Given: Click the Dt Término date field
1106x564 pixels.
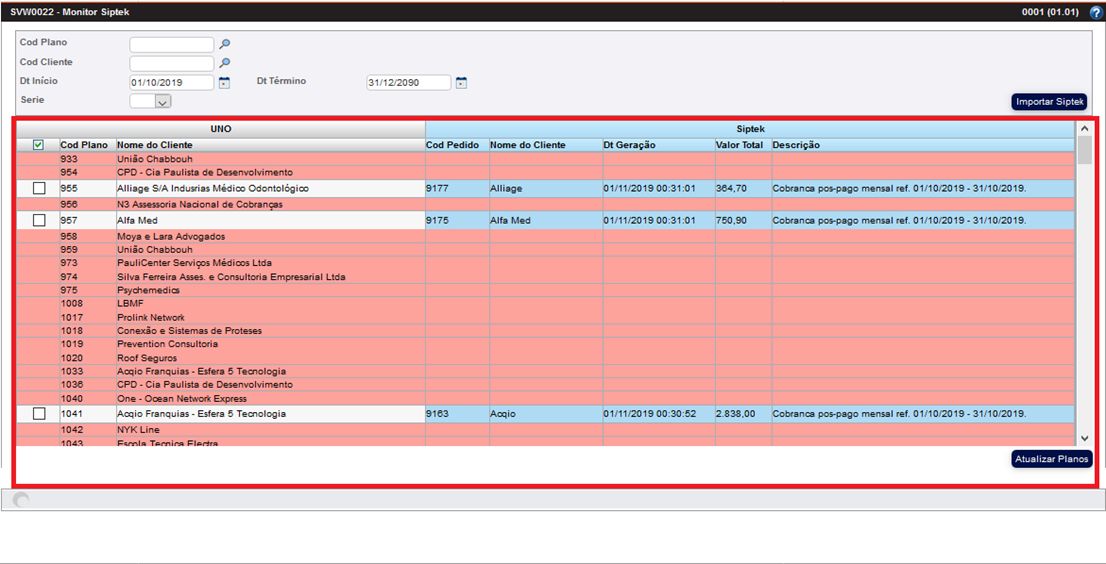Looking at the screenshot, I should click(408, 83).
